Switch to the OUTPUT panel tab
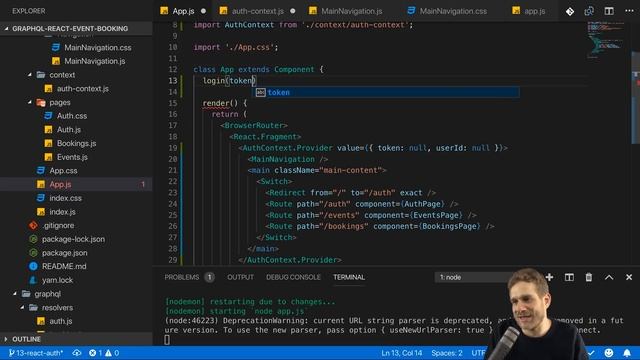 pyautogui.click(x=240, y=278)
